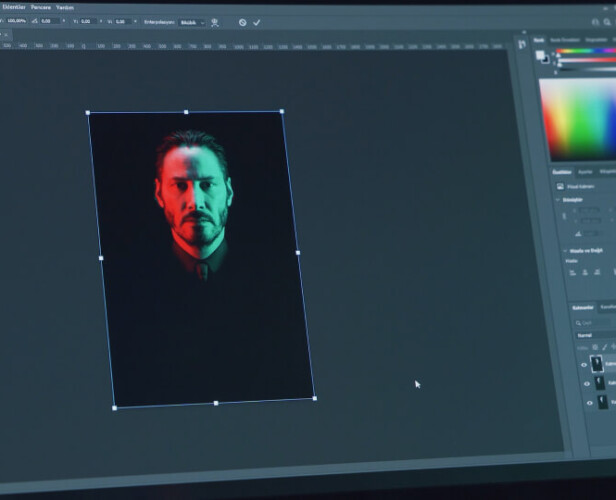616x500 pixels.
Task: Commit the transform with the checkmark icon
Action: pyautogui.click(x=257, y=22)
